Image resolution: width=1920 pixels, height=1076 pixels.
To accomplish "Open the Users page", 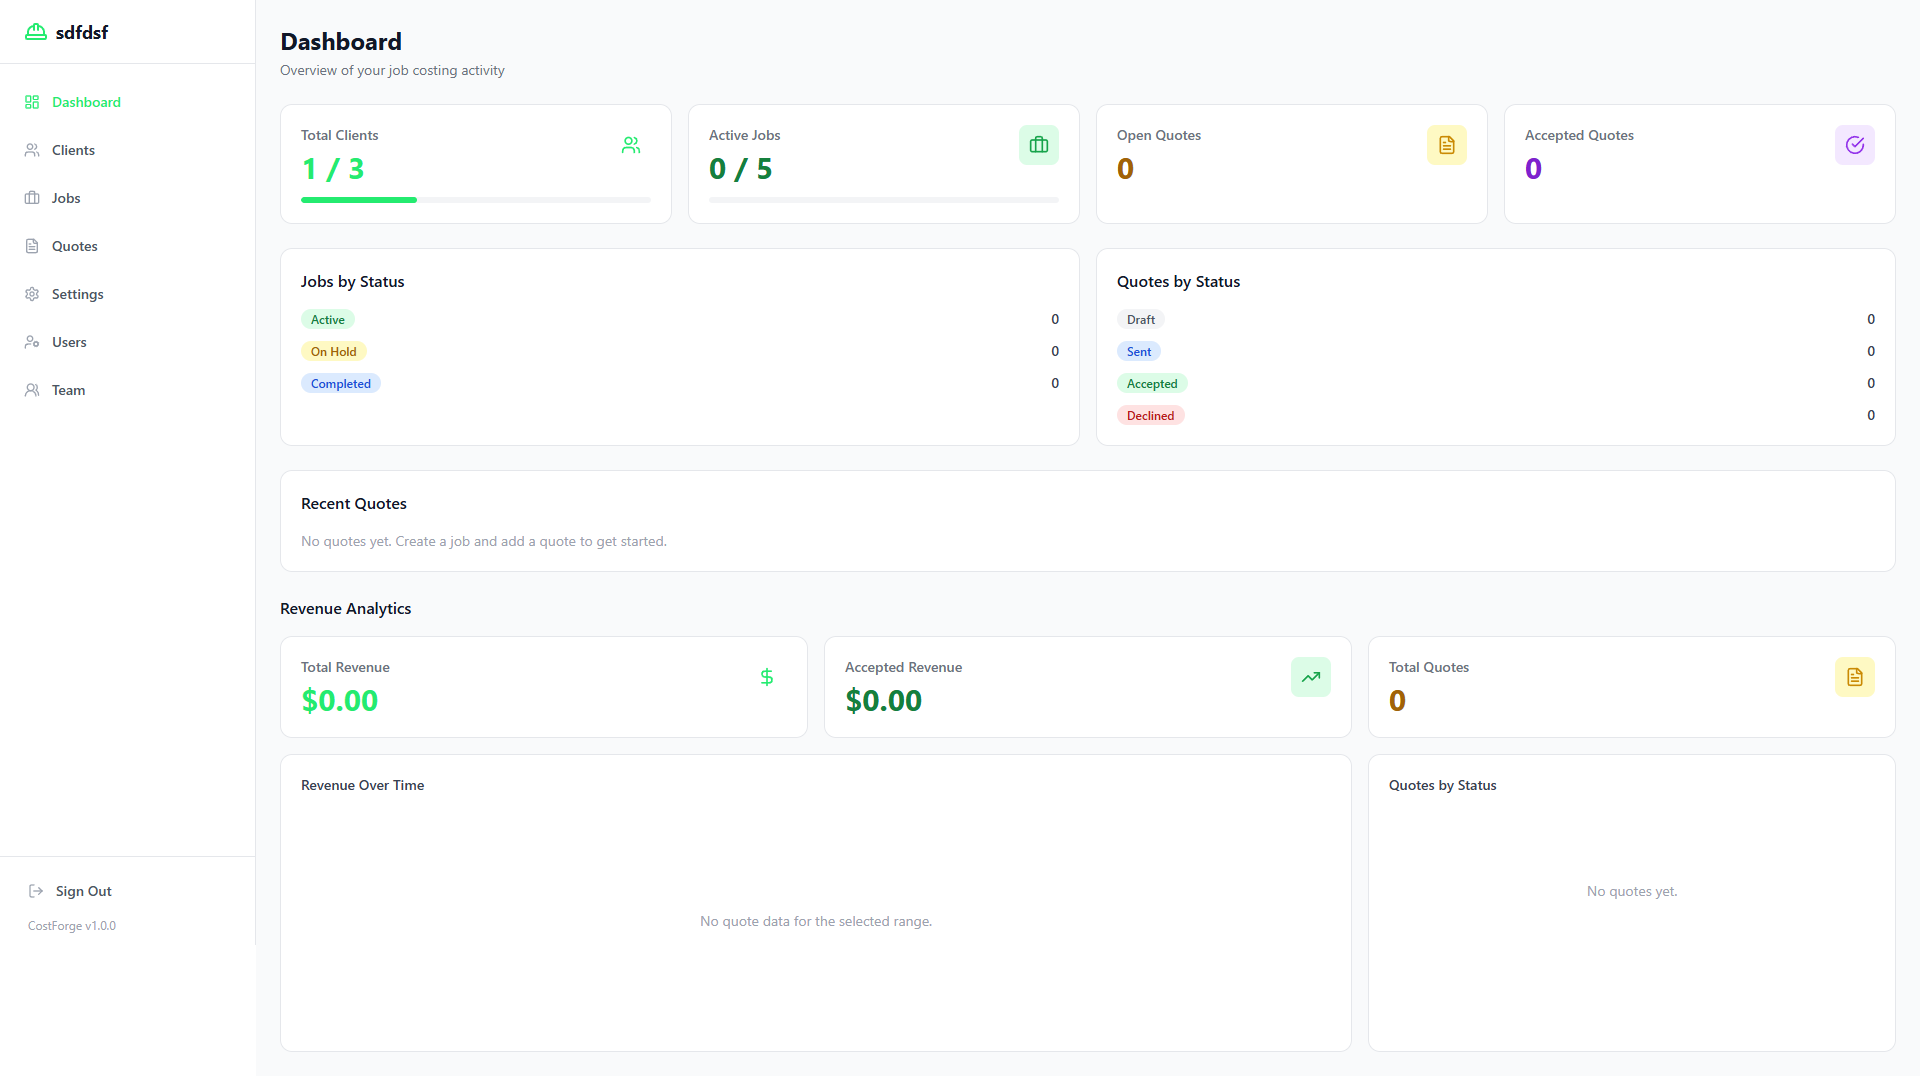I will 69,342.
